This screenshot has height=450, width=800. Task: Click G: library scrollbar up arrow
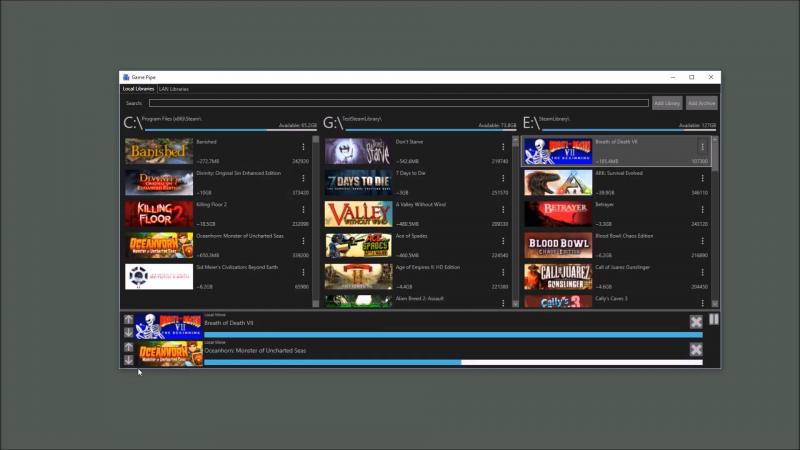click(x=515, y=139)
